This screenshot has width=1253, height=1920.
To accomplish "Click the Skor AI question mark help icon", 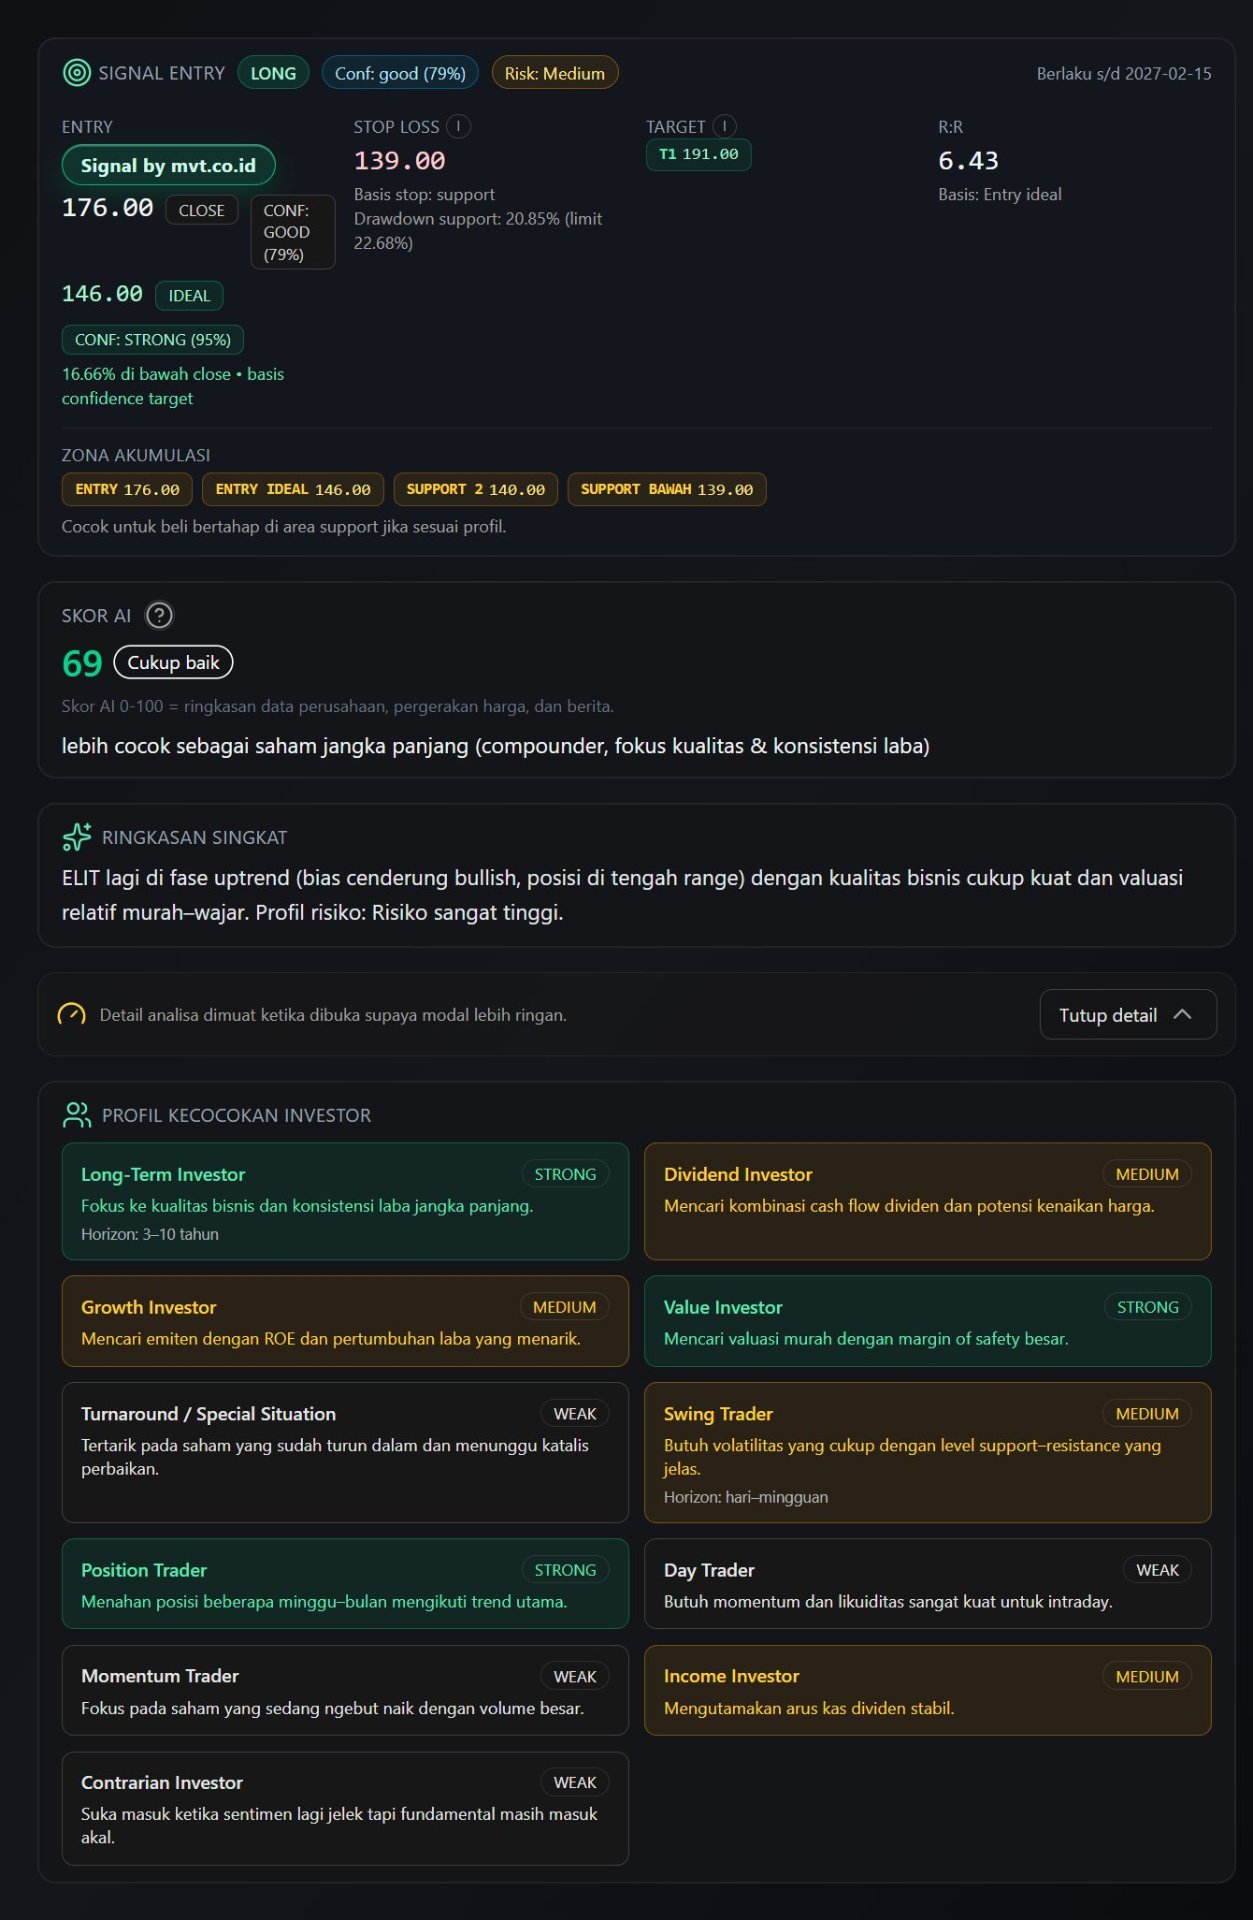I will point(159,615).
